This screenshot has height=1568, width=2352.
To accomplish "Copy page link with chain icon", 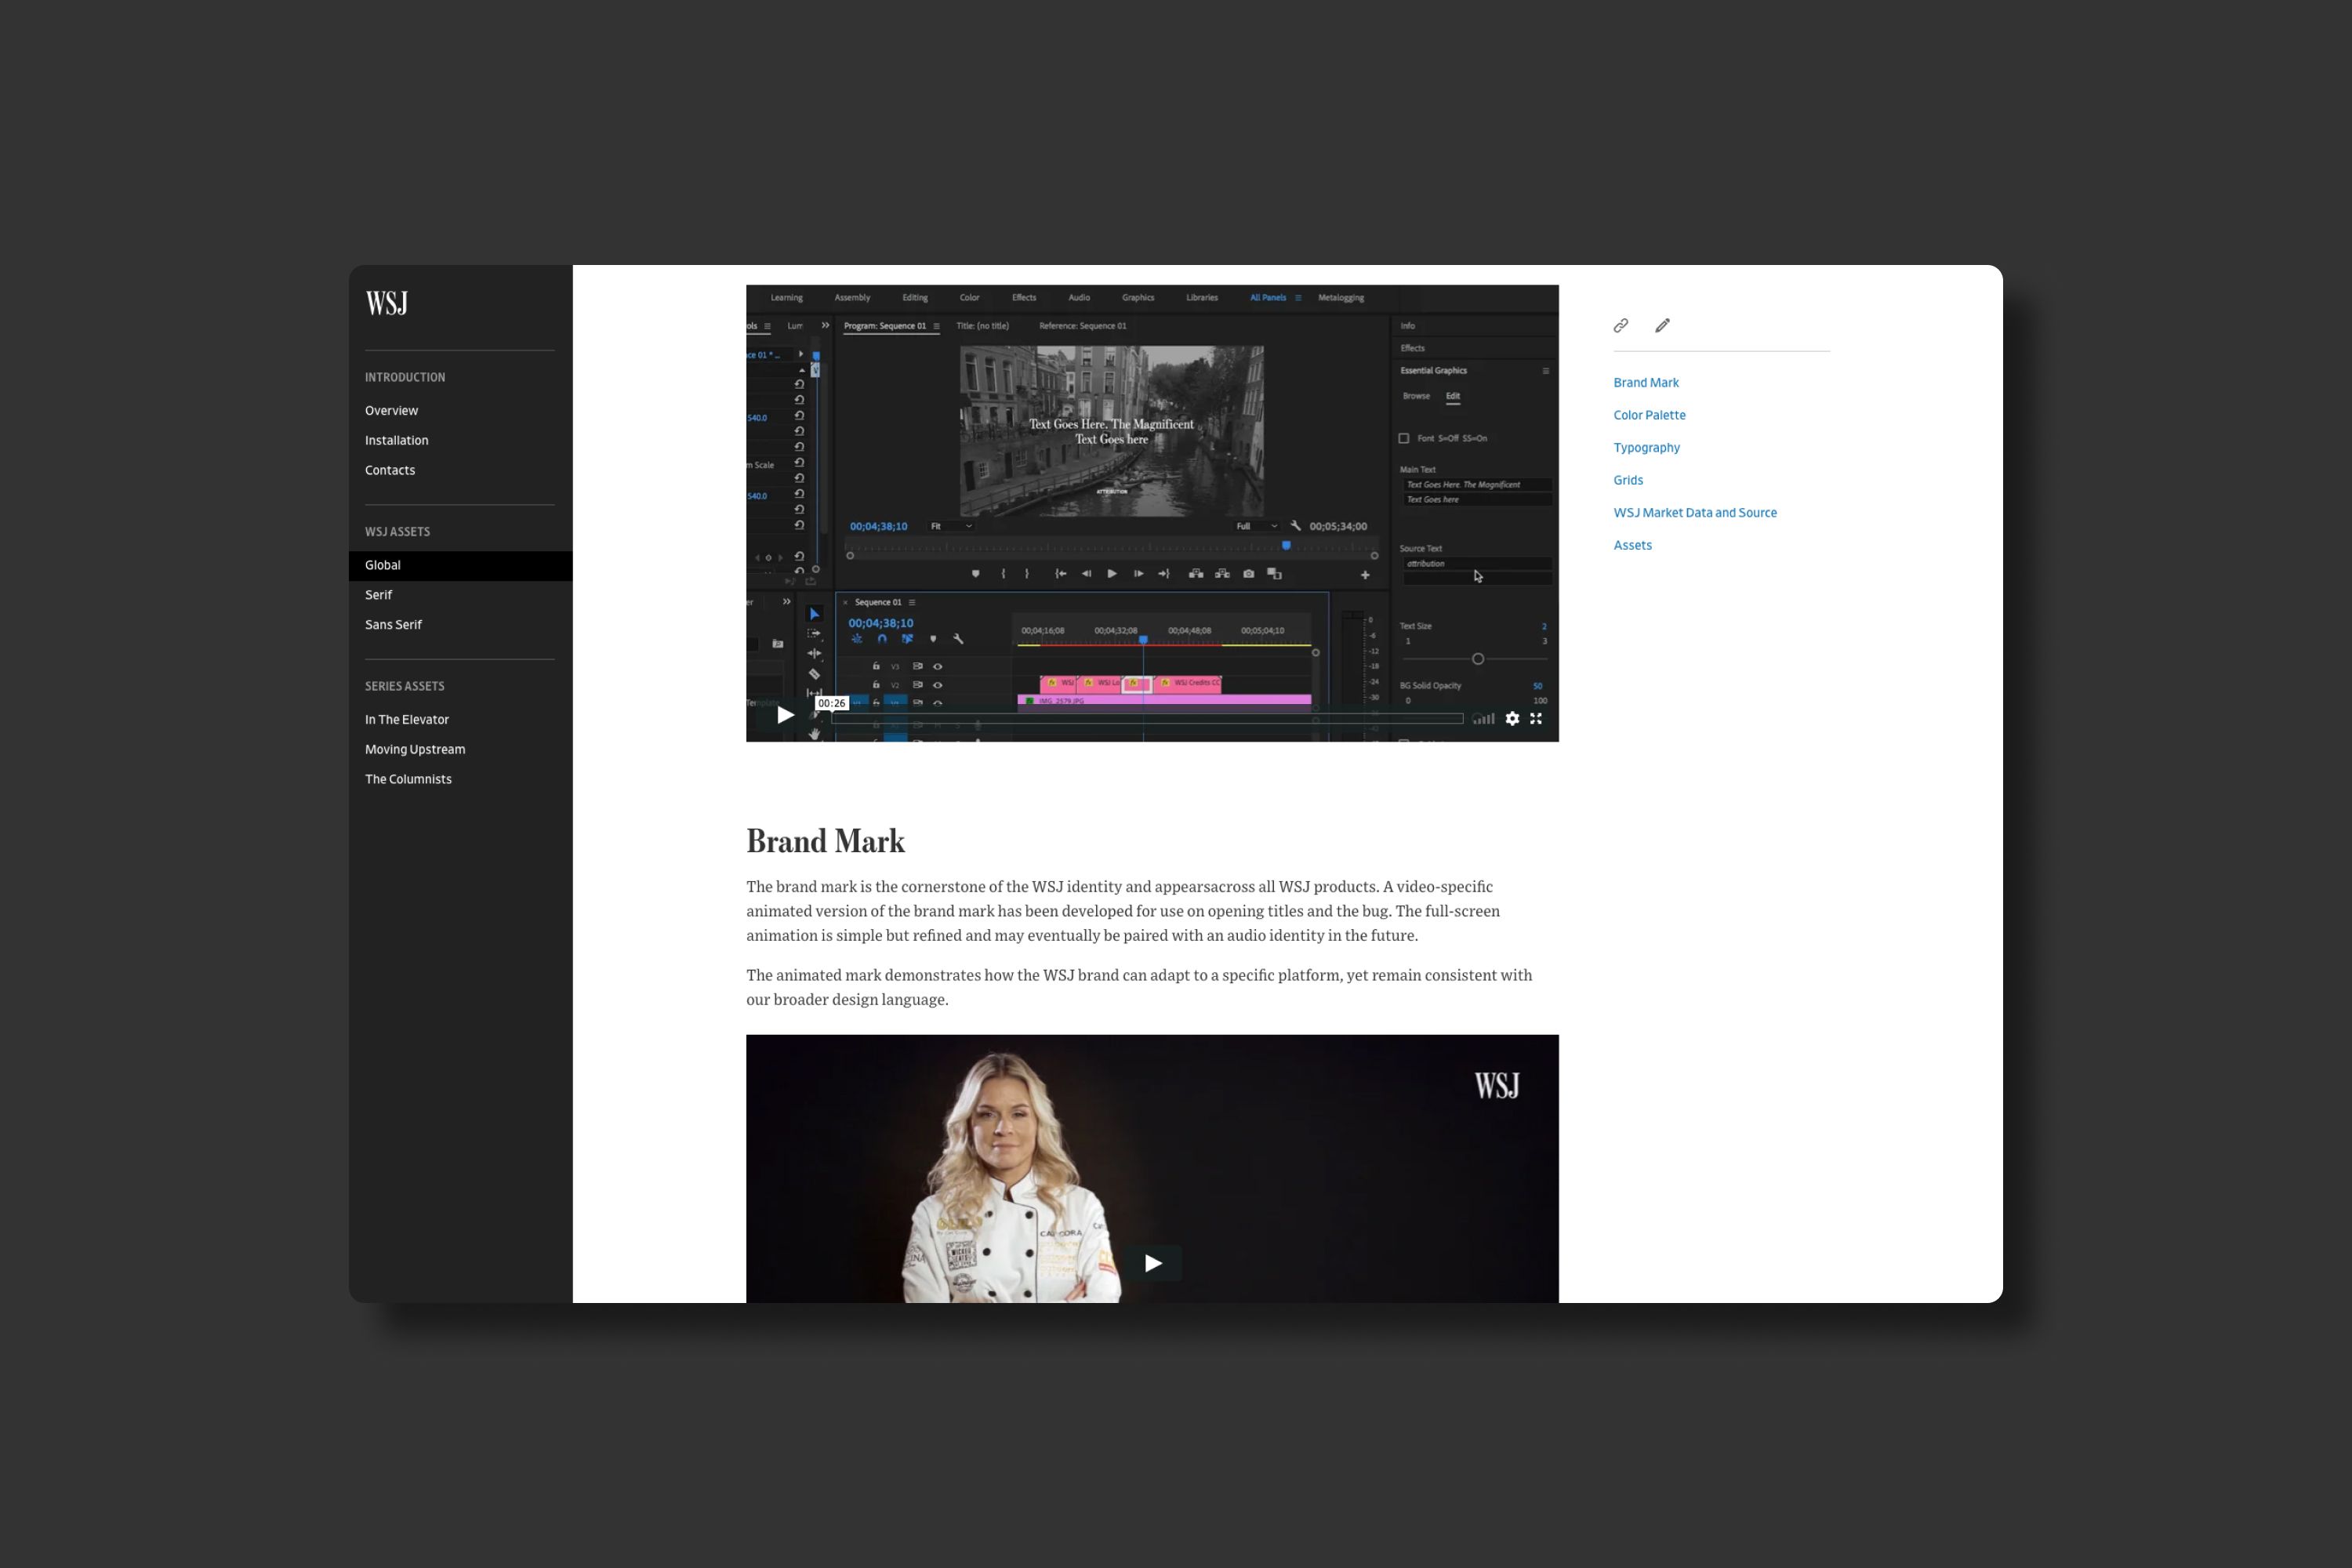I will pos(1621,325).
